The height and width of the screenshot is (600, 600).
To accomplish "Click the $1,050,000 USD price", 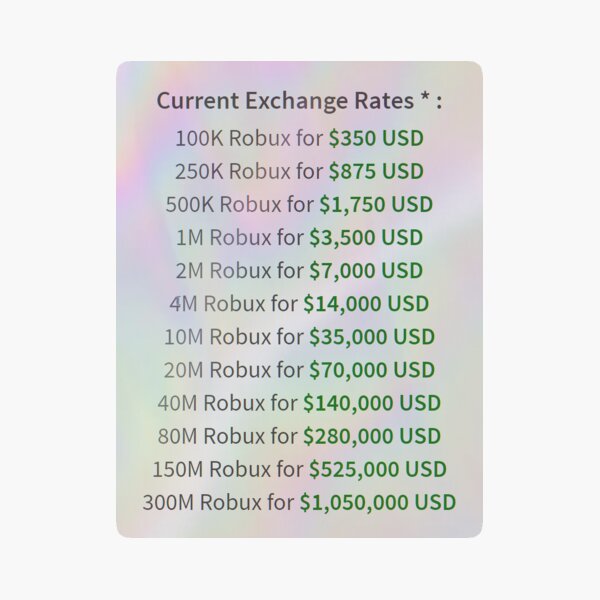I will [378, 502].
